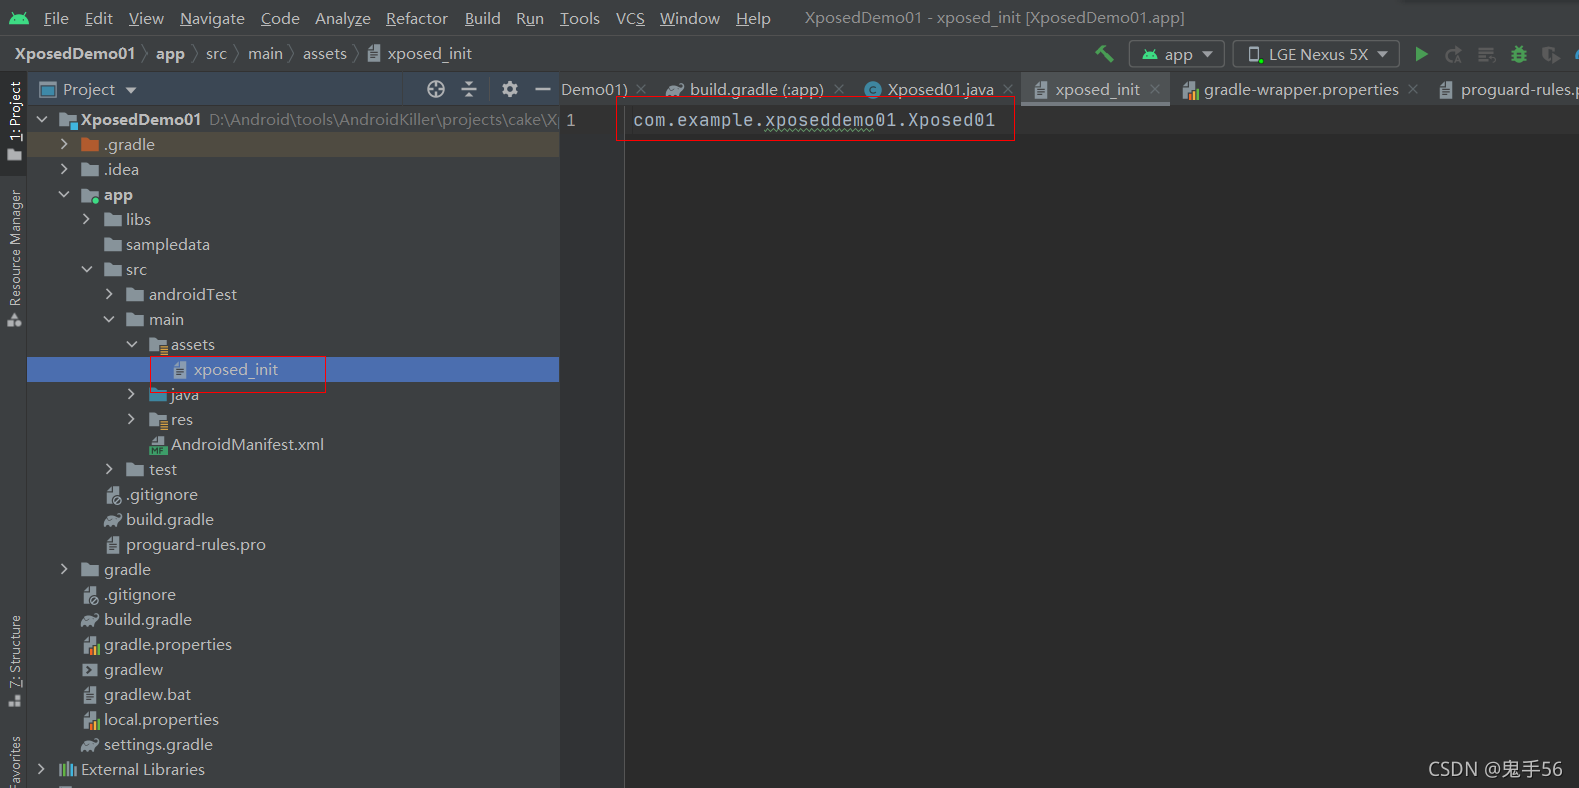The image size is (1579, 788).
Task: Open the Resource Manager side panel
Action: [14, 258]
